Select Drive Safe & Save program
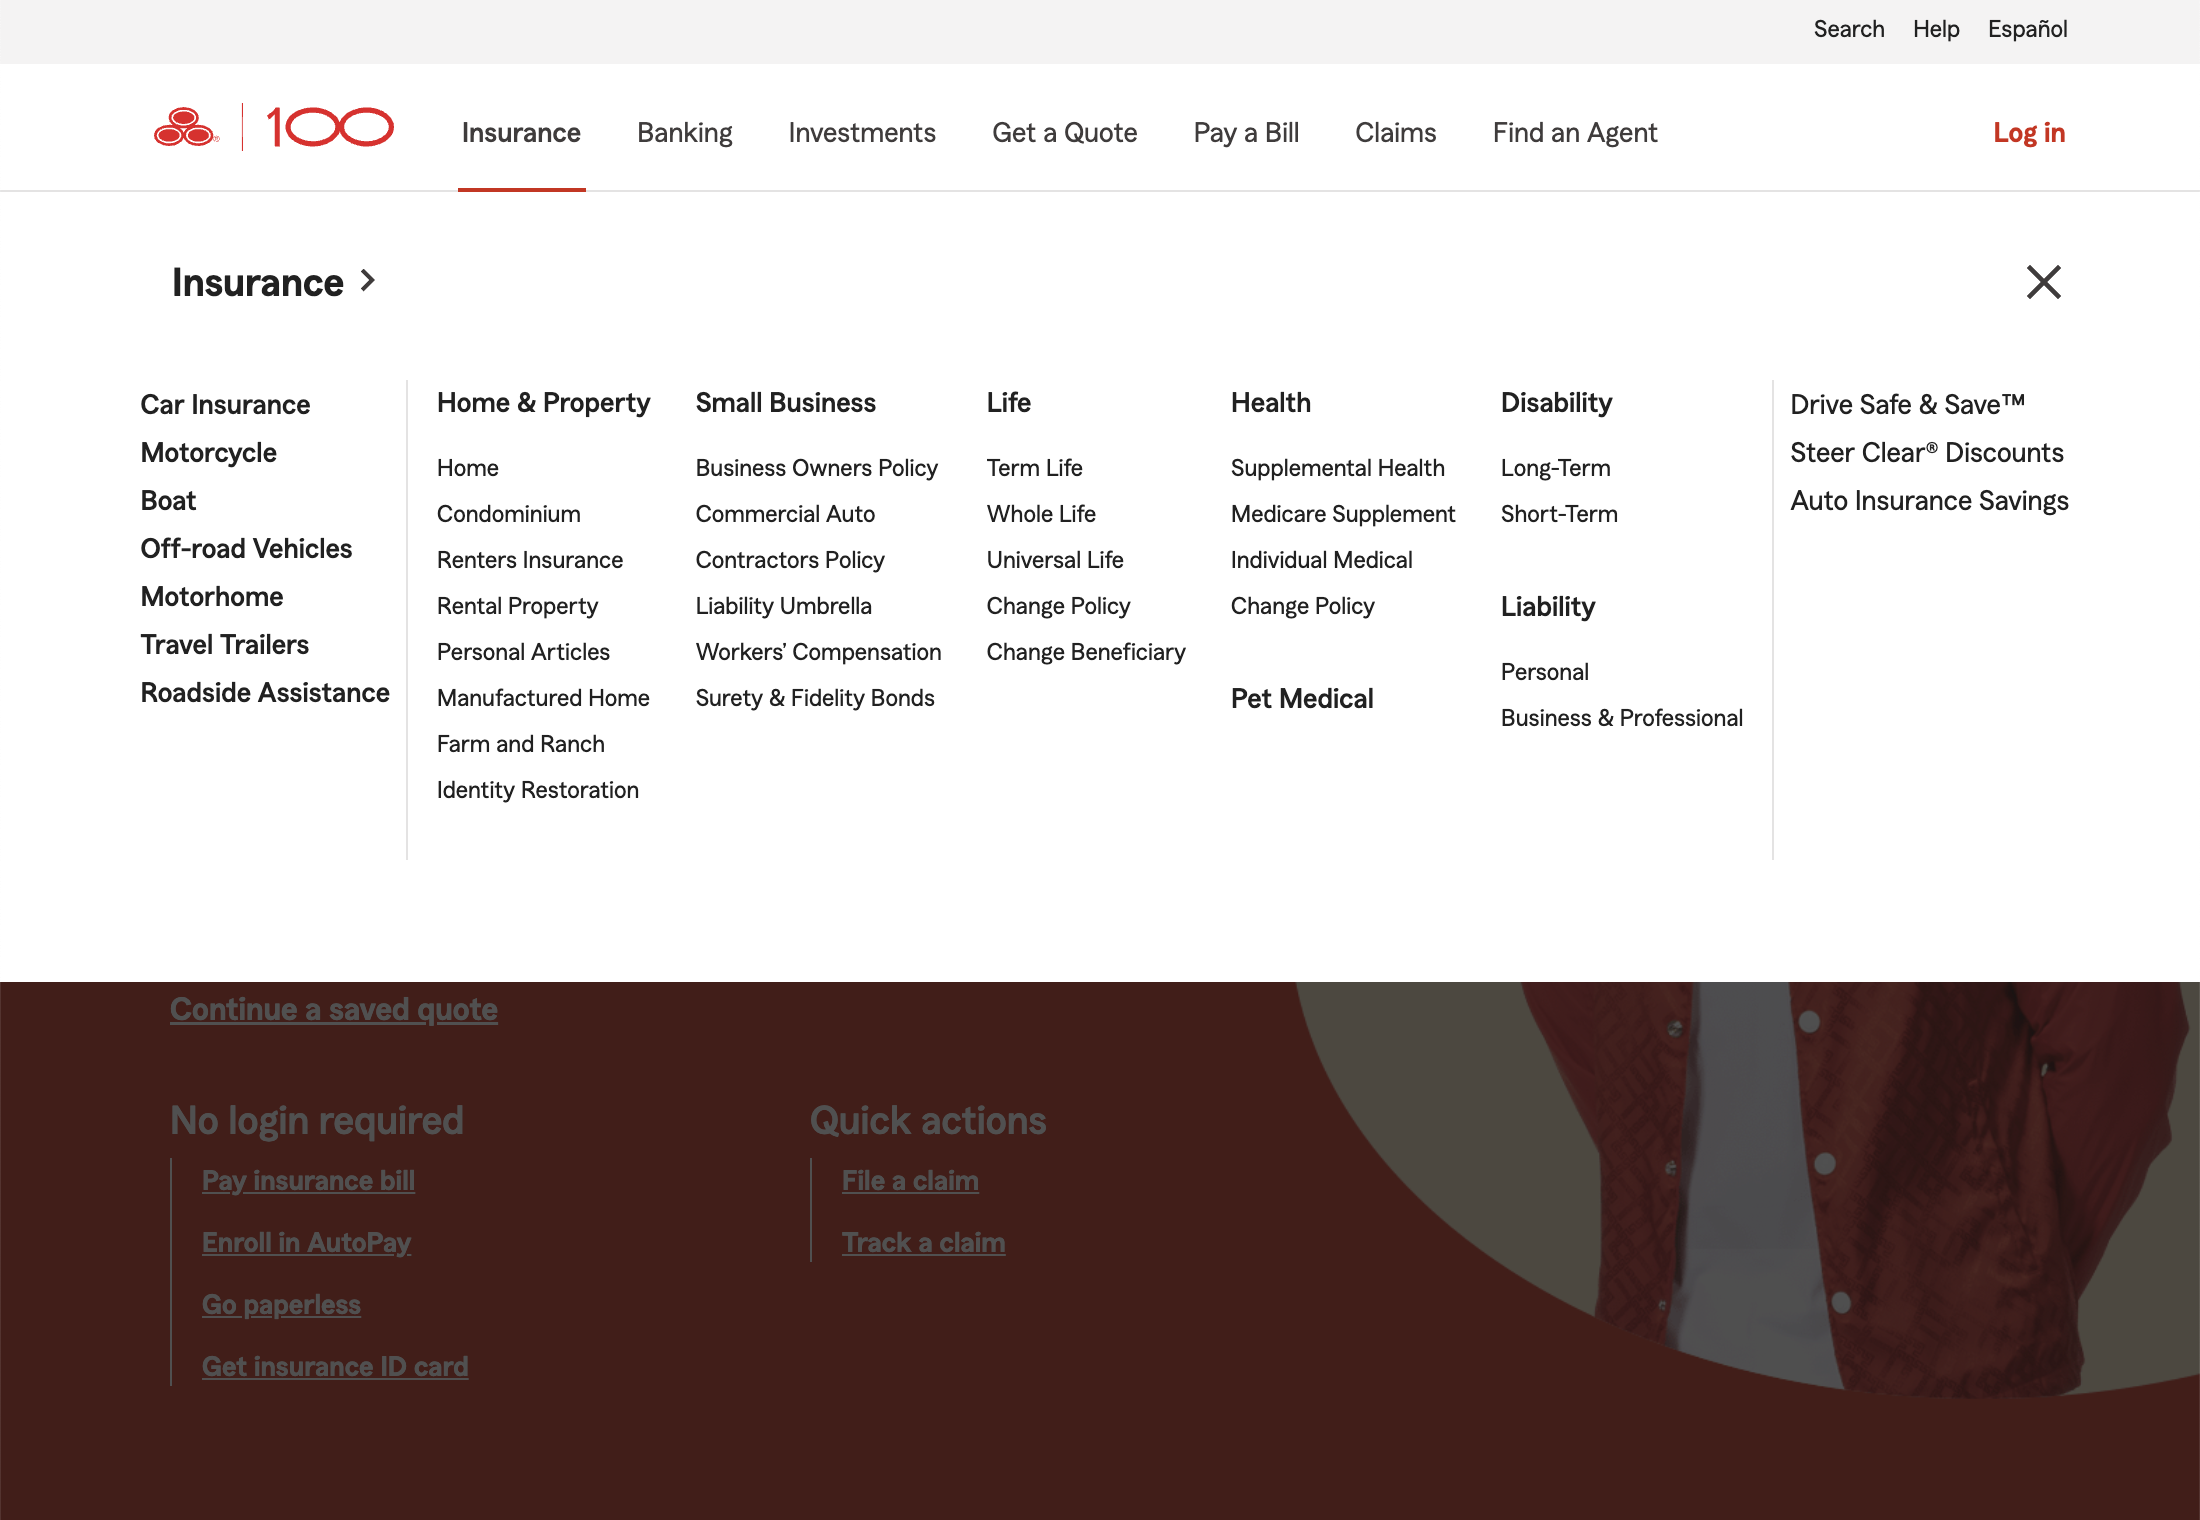 (1907, 404)
